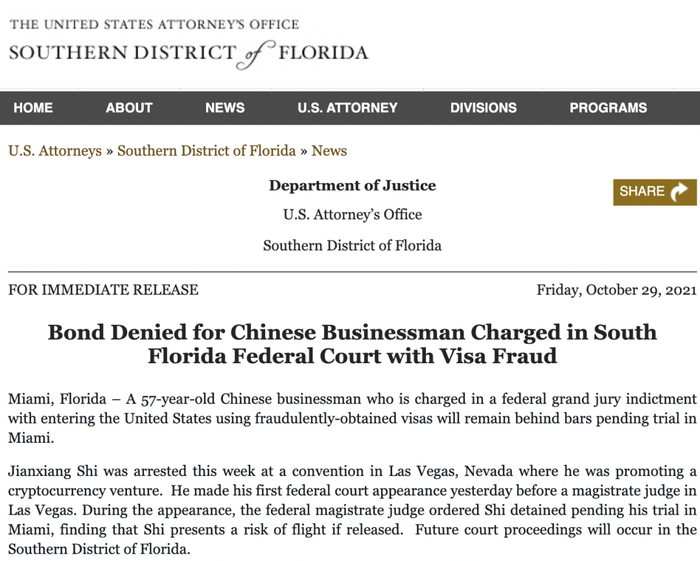Click the United States Attorney's Office header text
The height and width of the screenshot is (561, 700).
[154, 24]
